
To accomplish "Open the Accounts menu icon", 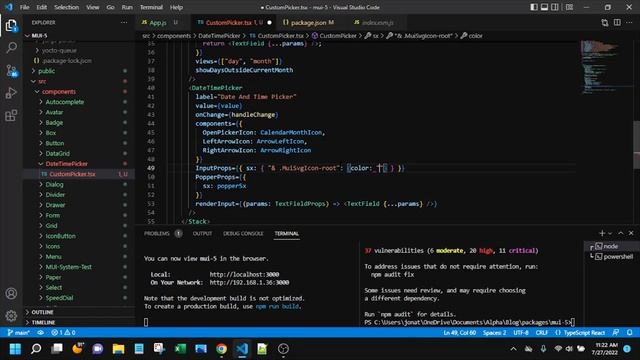I will [11, 293].
